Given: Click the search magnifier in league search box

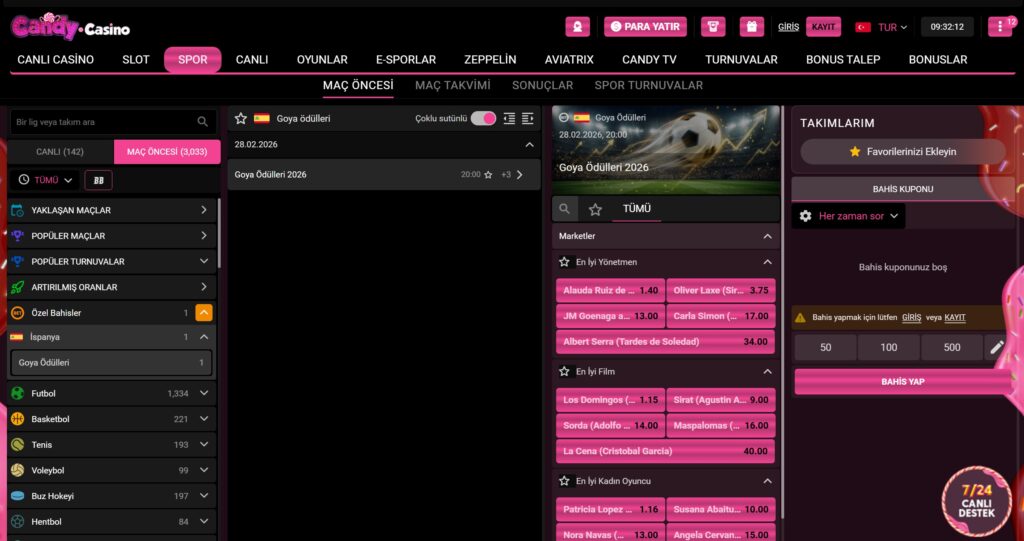Looking at the screenshot, I should 202,122.
